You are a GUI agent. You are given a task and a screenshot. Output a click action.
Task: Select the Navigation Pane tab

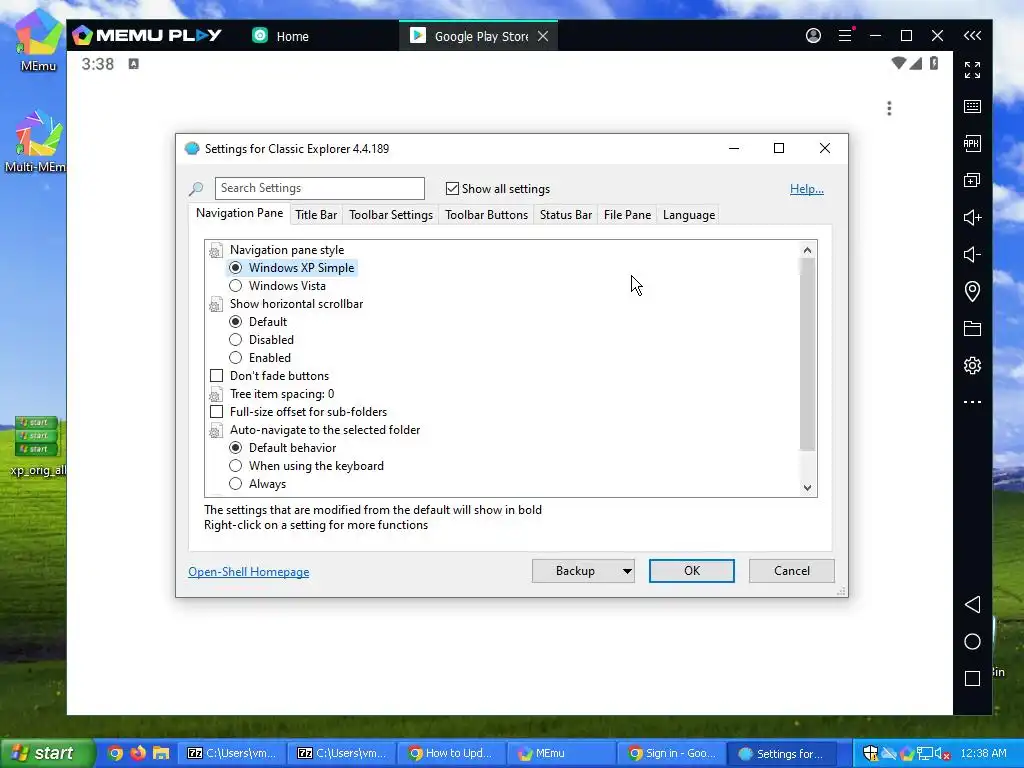(239, 214)
